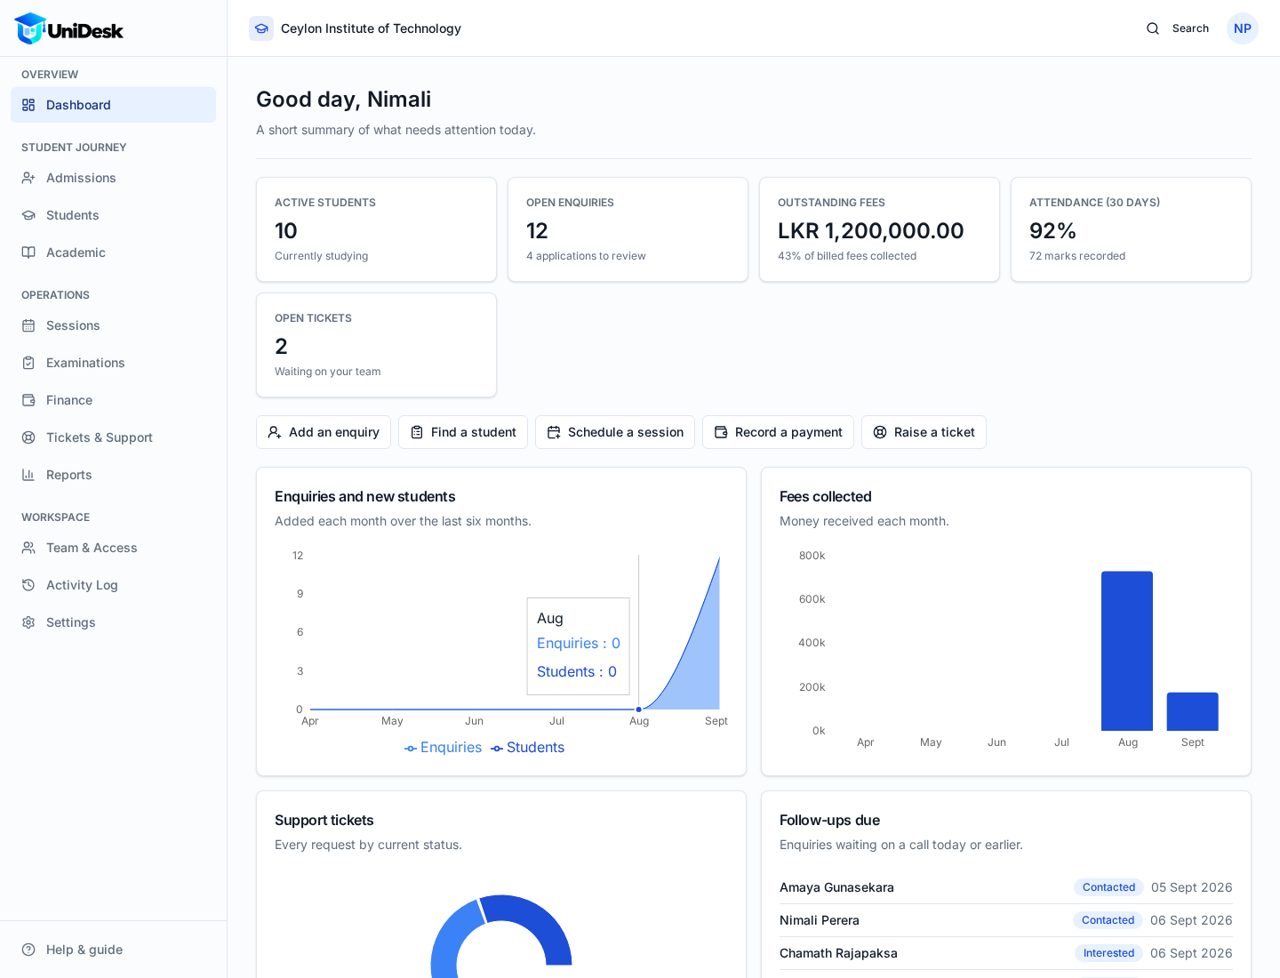Viewport: 1280px width, 978px height.
Task: Select Nimali Perera follow-up row
Action: pyautogui.click(x=1006, y=921)
